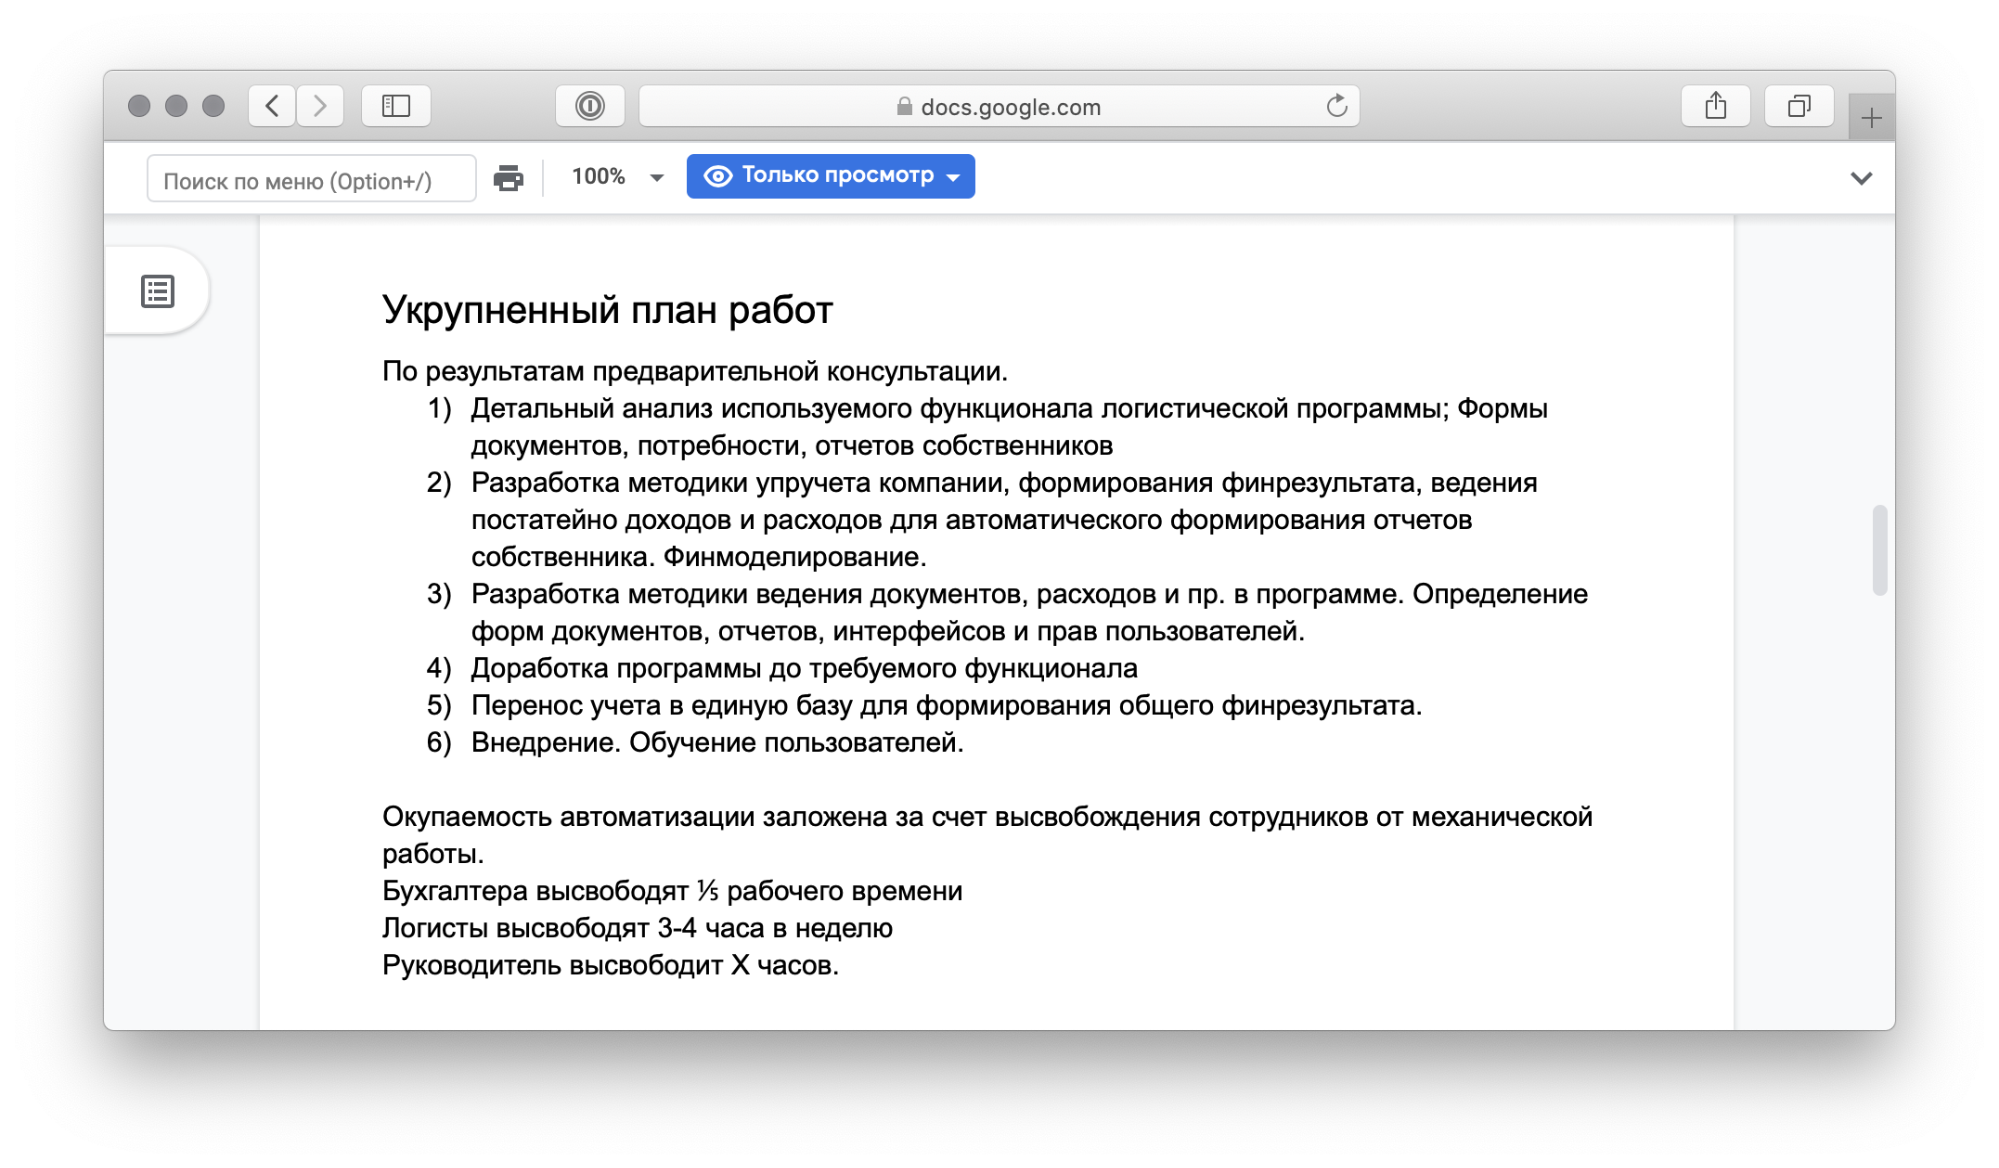Reload the page with the refresh icon
Viewport: 1999px width, 1168px height.
point(1336,106)
